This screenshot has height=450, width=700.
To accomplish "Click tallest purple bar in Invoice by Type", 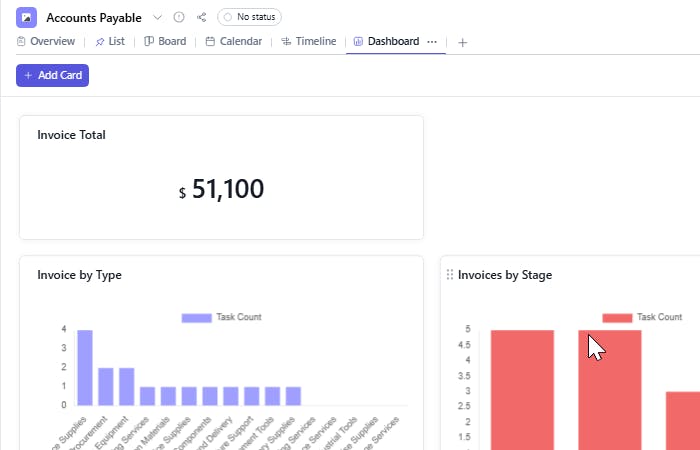I will (x=85, y=367).
